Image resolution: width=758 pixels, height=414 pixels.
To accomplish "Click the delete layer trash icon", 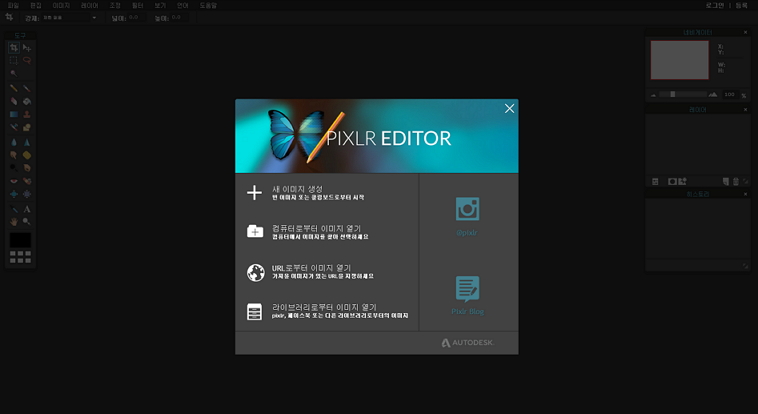I will [x=736, y=181].
